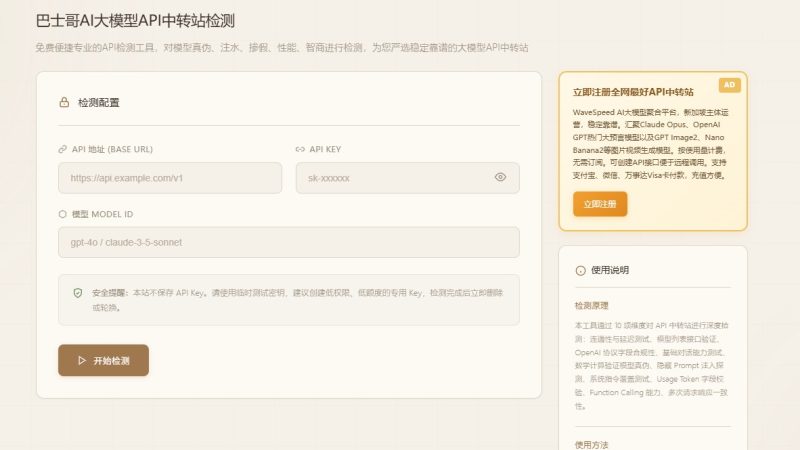Viewport: 800px width, 450px height.
Task: Click the 检测原理 subheading
Action: [x=591, y=306]
